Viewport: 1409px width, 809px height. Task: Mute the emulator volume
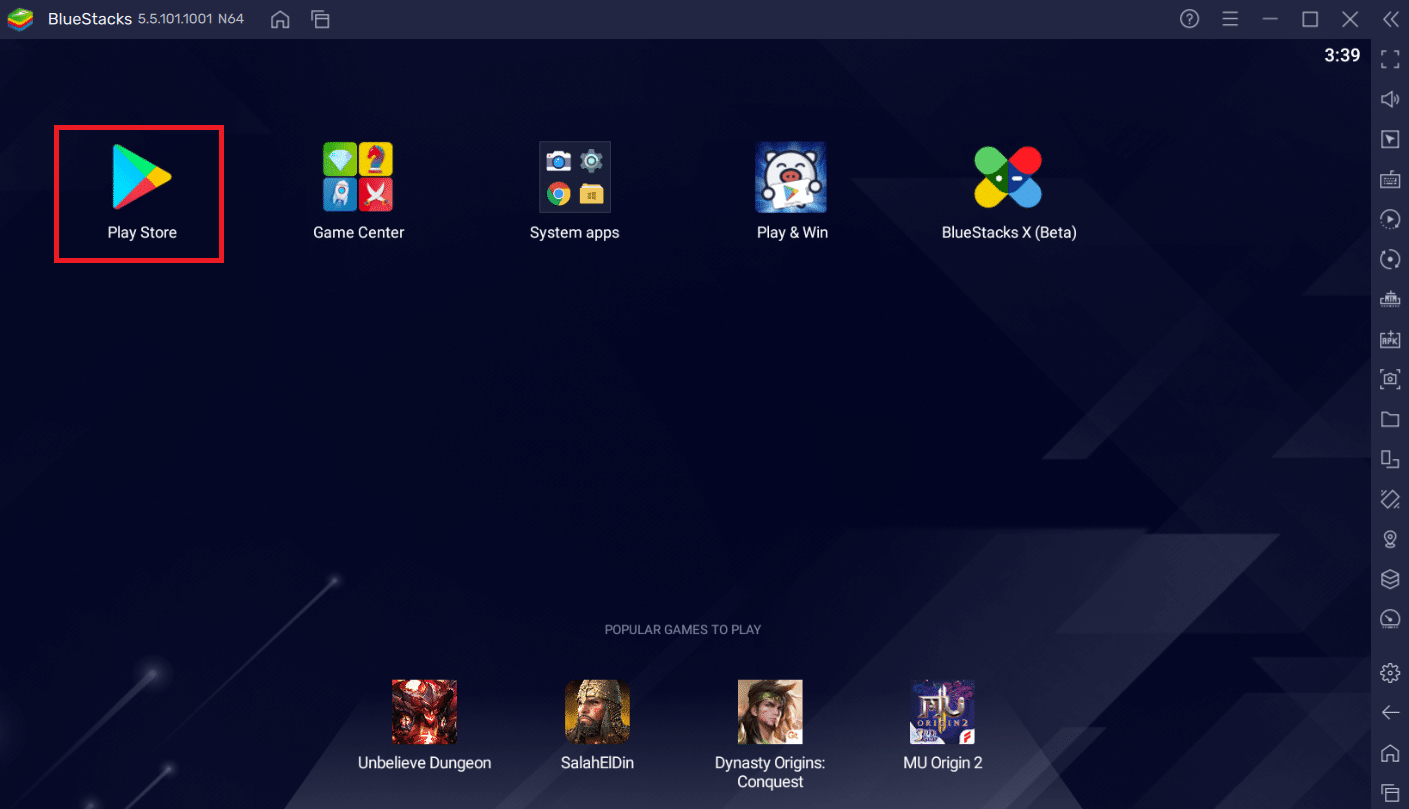[x=1390, y=98]
